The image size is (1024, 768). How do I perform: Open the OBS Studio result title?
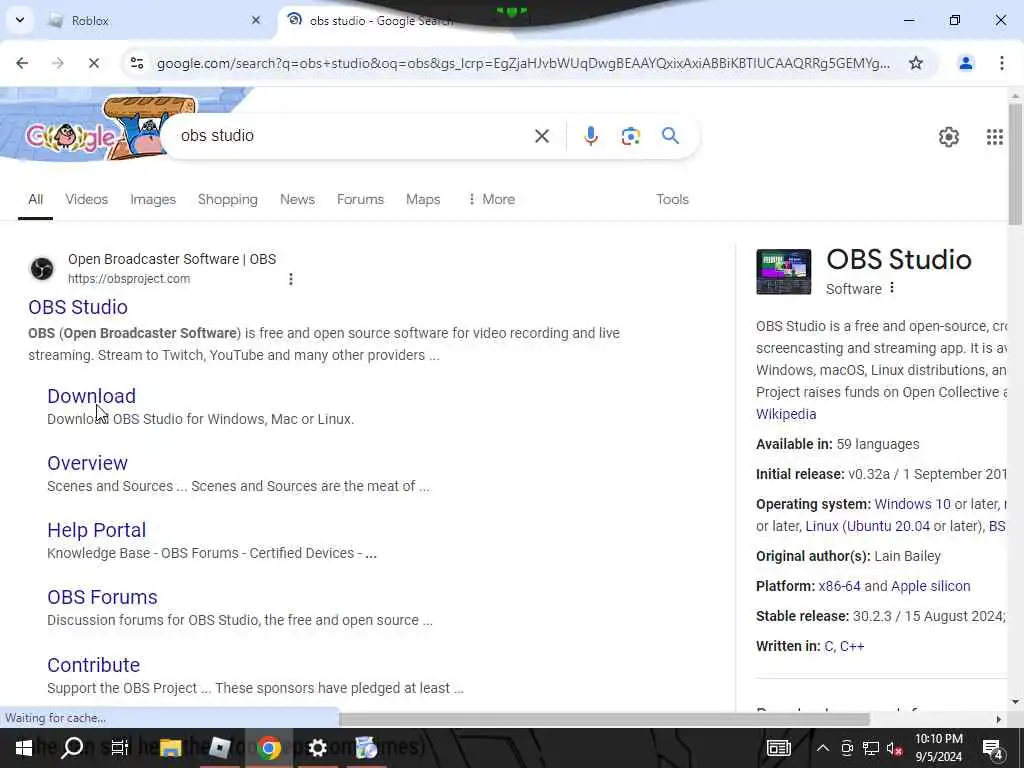coord(78,307)
